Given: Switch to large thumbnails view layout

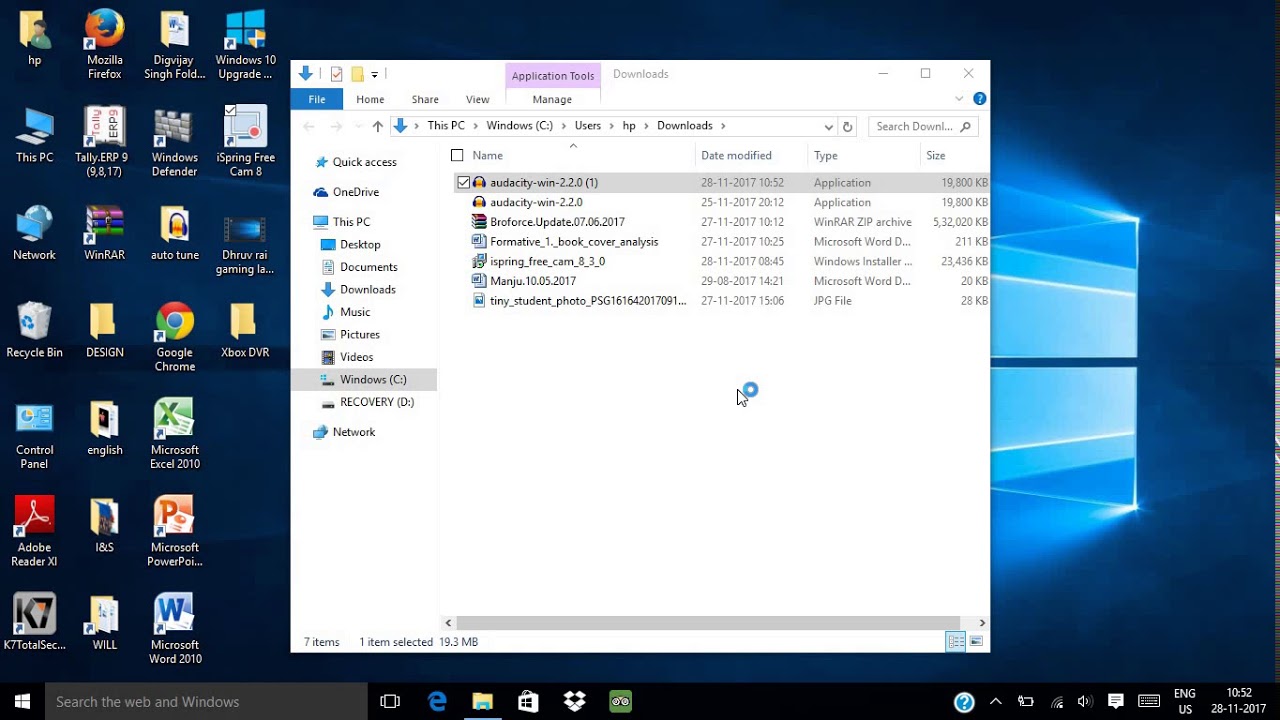Looking at the screenshot, I should coord(976,642).
